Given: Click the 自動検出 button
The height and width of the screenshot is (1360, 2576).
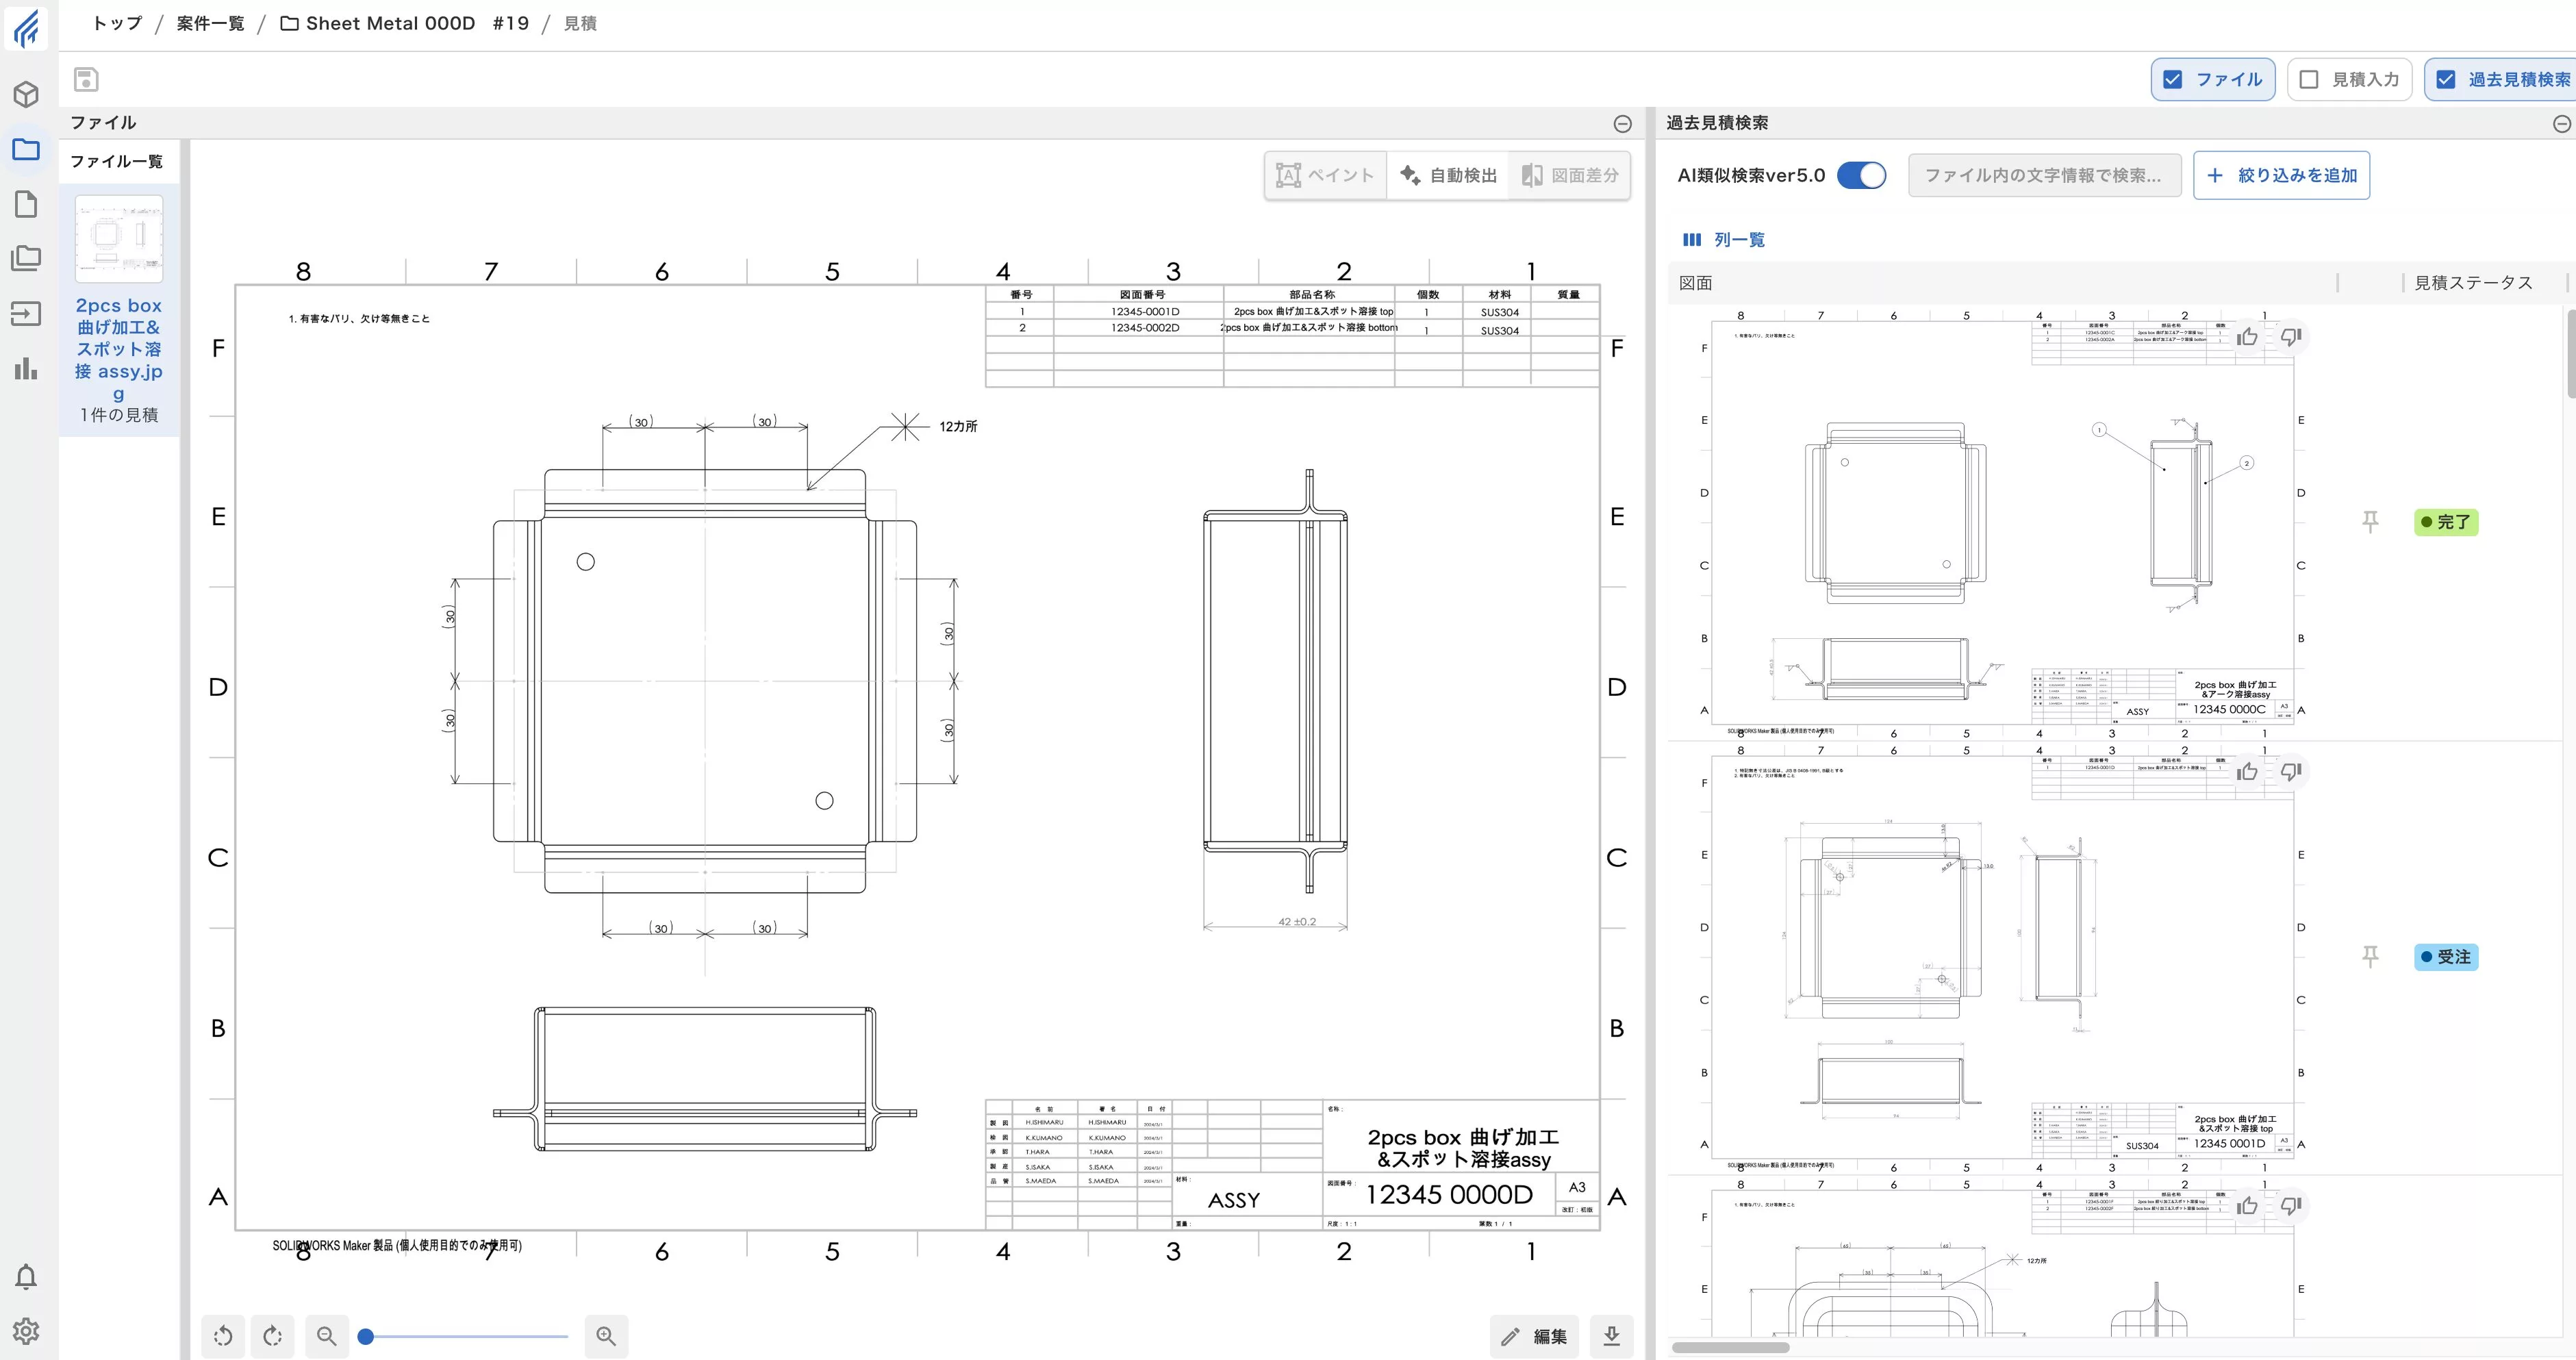Looking at the screenshot, I should coord(1448,175).
